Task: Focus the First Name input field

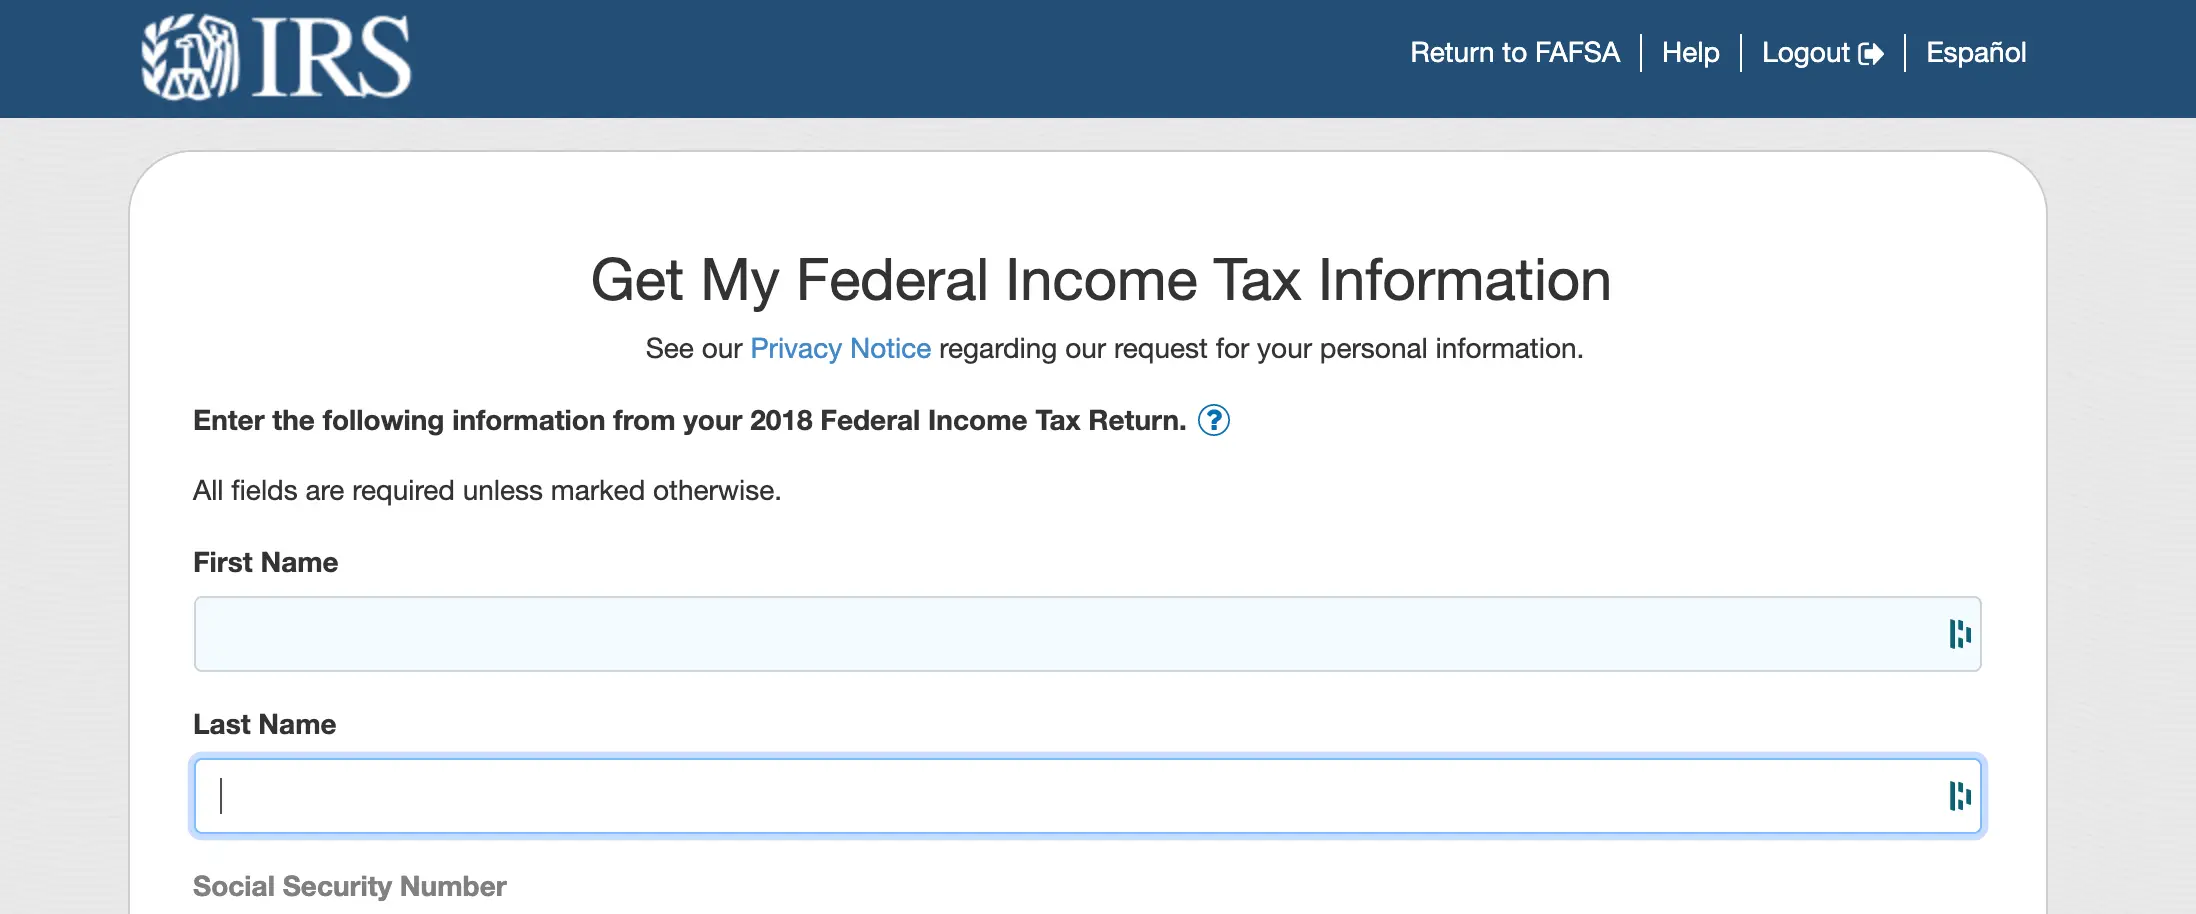Action: [1060, 634]
